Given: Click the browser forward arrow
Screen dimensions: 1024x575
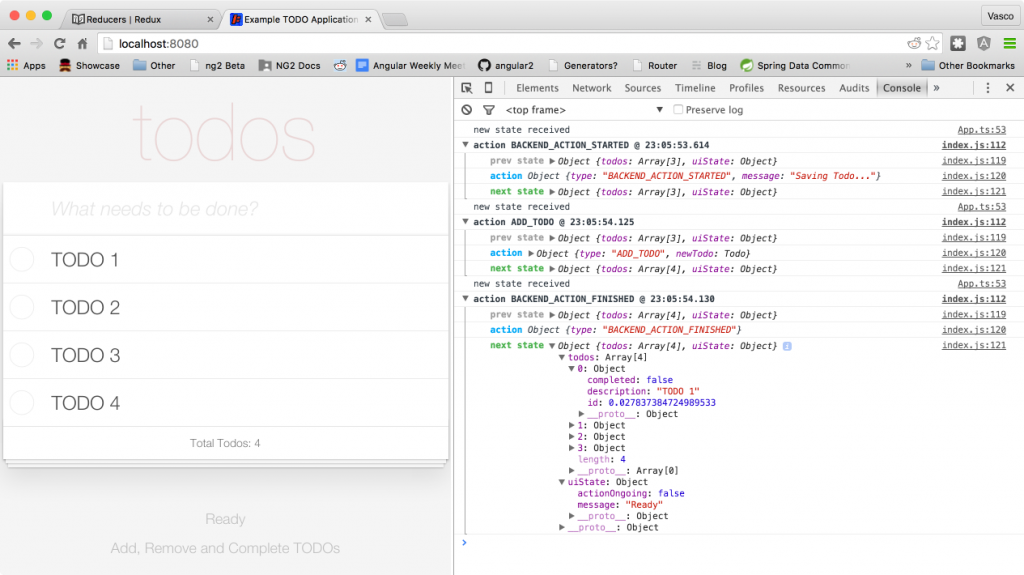Looking at the screenshot, I should coord(37,44).
